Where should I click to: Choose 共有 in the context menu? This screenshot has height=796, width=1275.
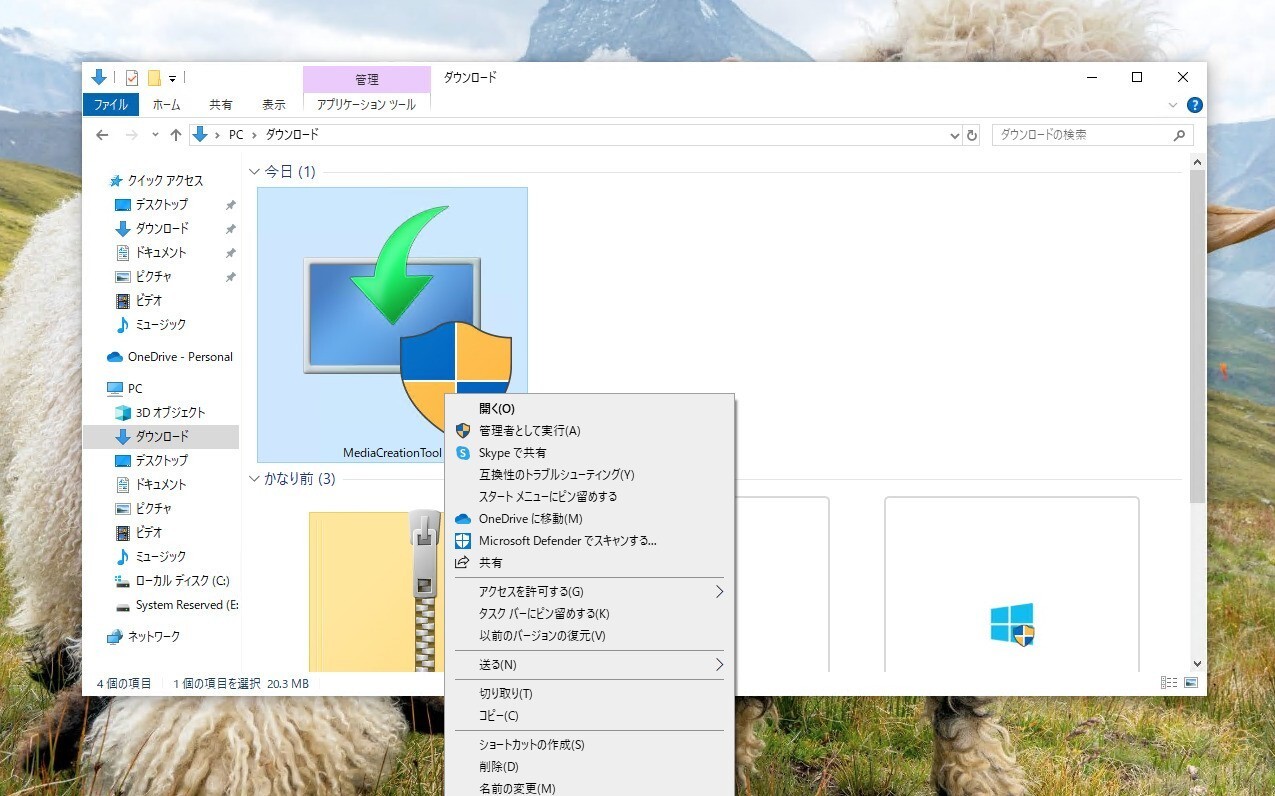click(x=589, y=563)
